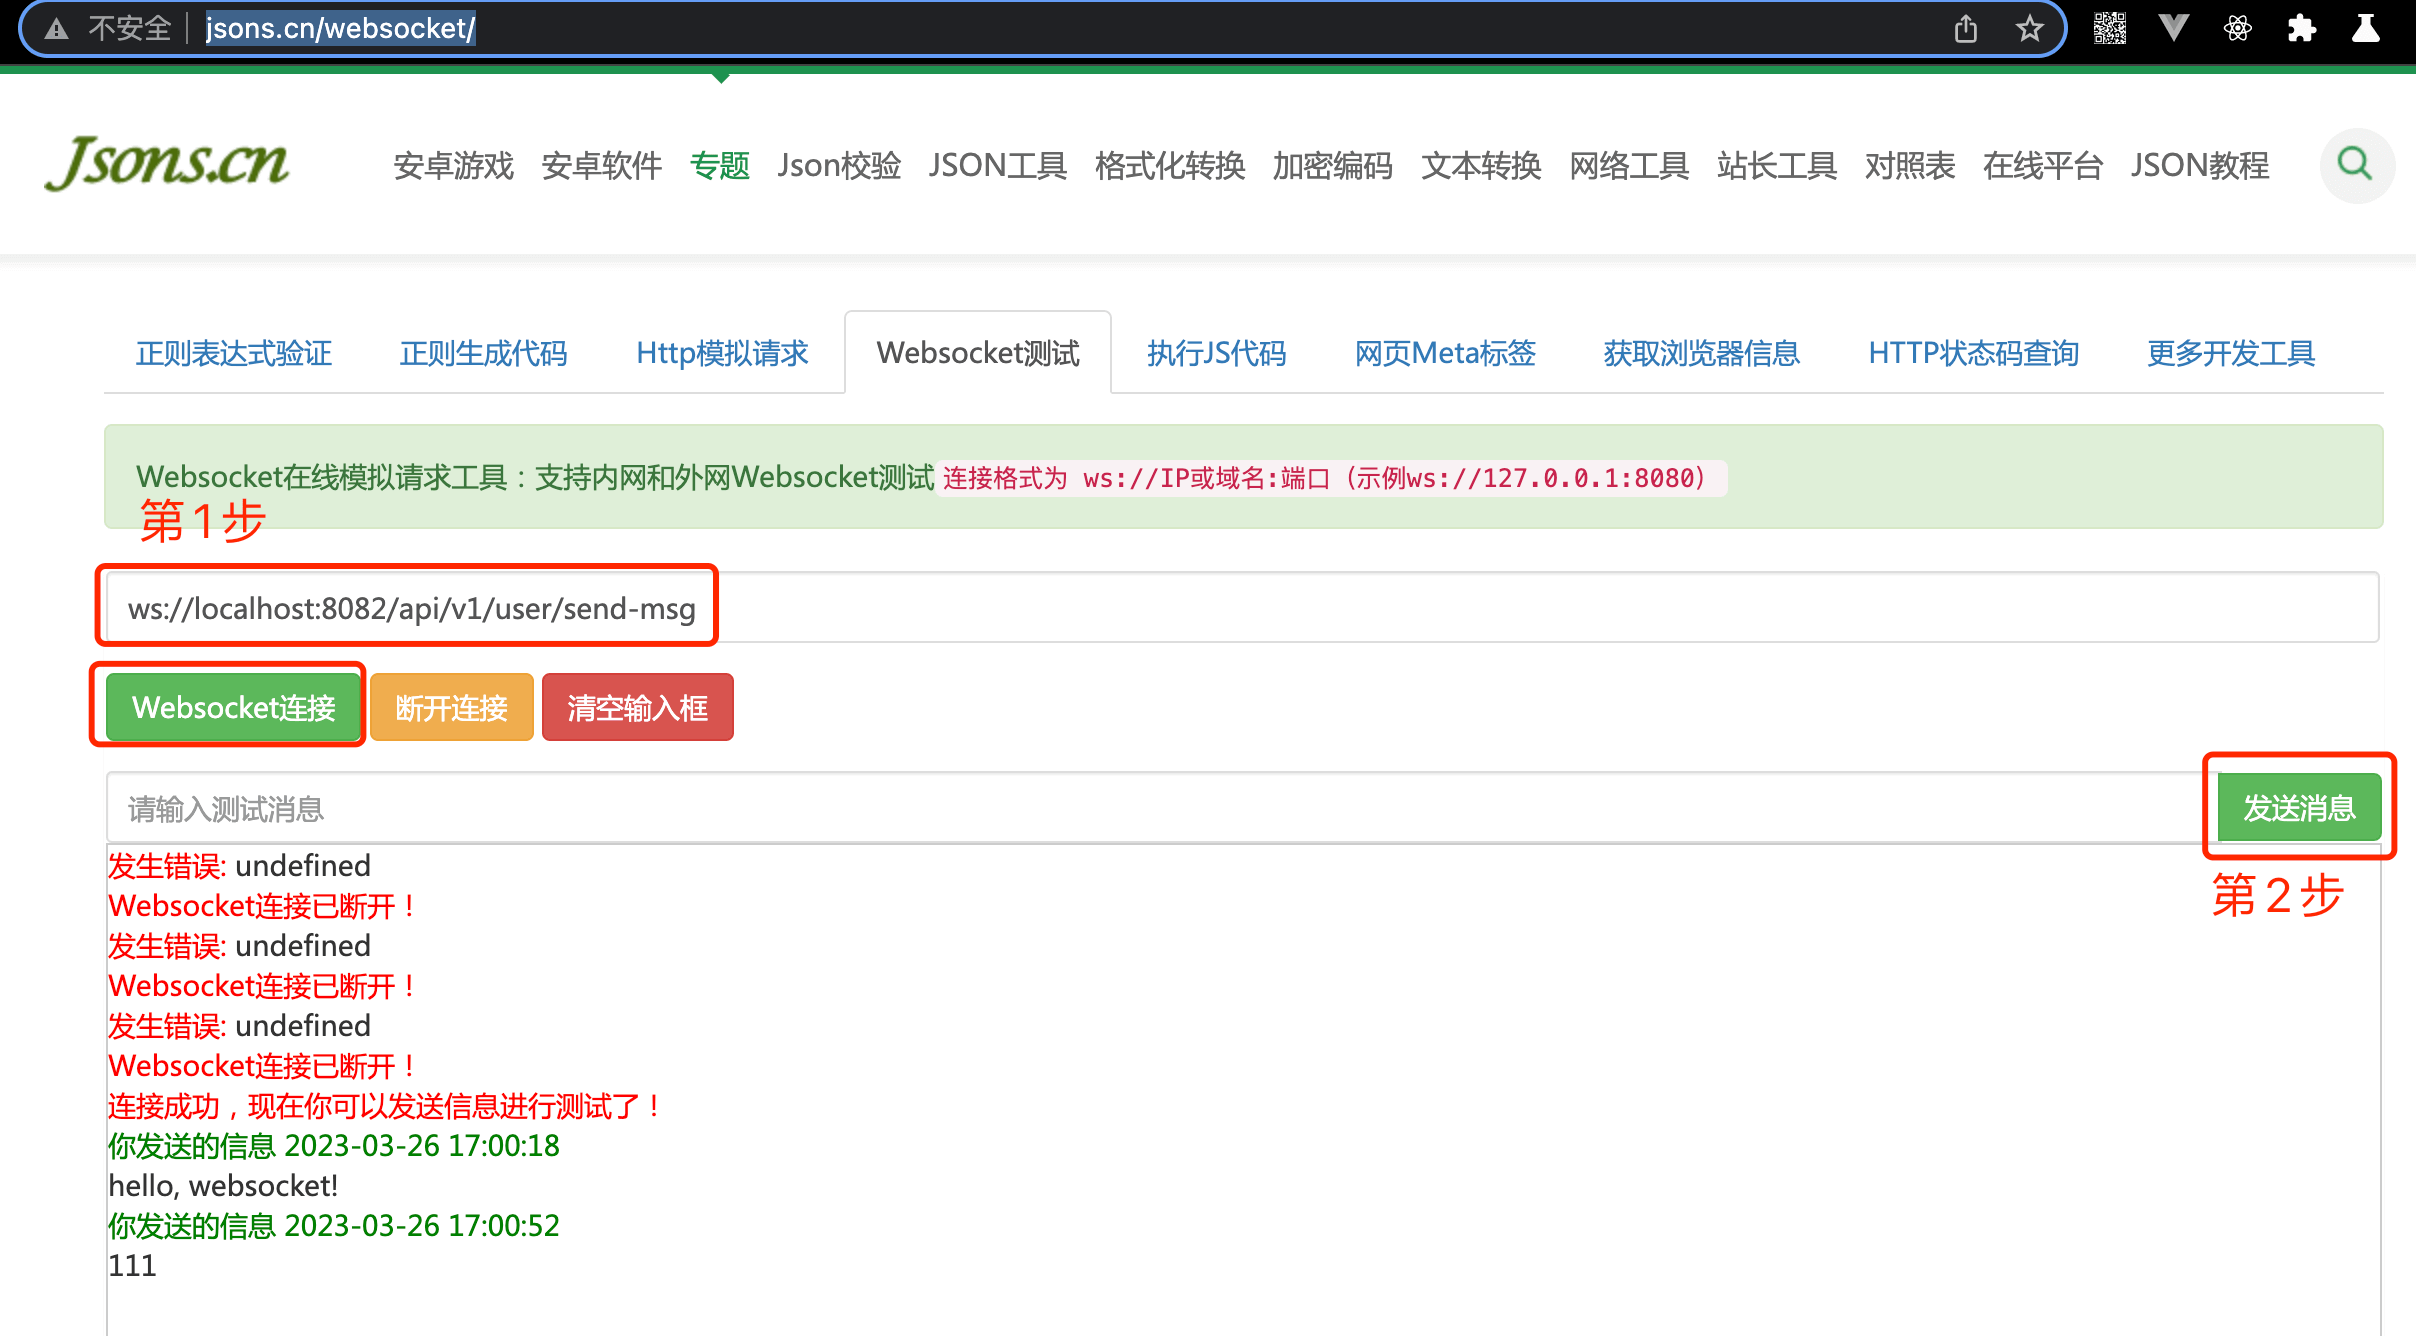
Task: Open the Vue devtools extension icon
Action: 2174,28
